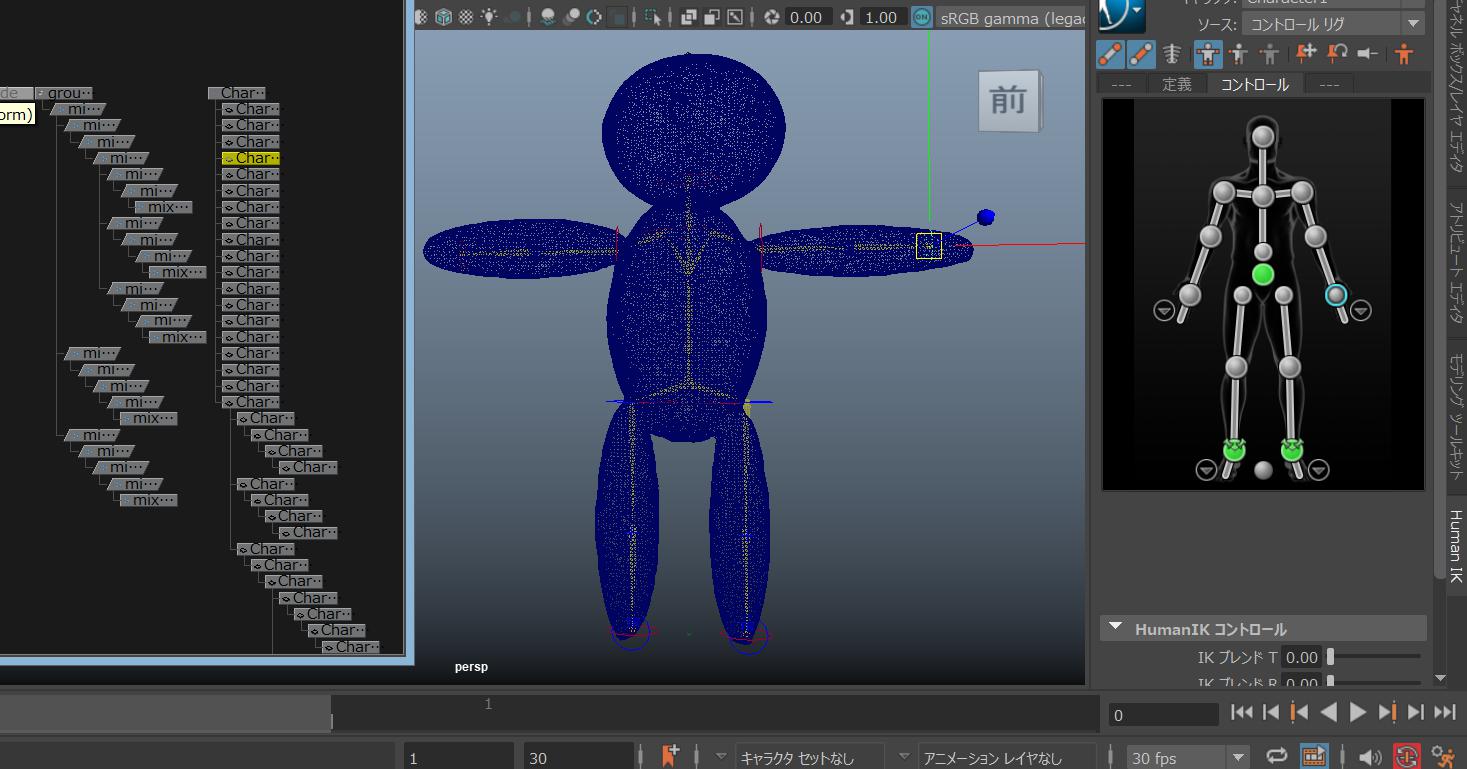The height and width of the screenshot is (769, 1467).
Task: Click the cached playback toggle icon
Action: coord(1314,757)
